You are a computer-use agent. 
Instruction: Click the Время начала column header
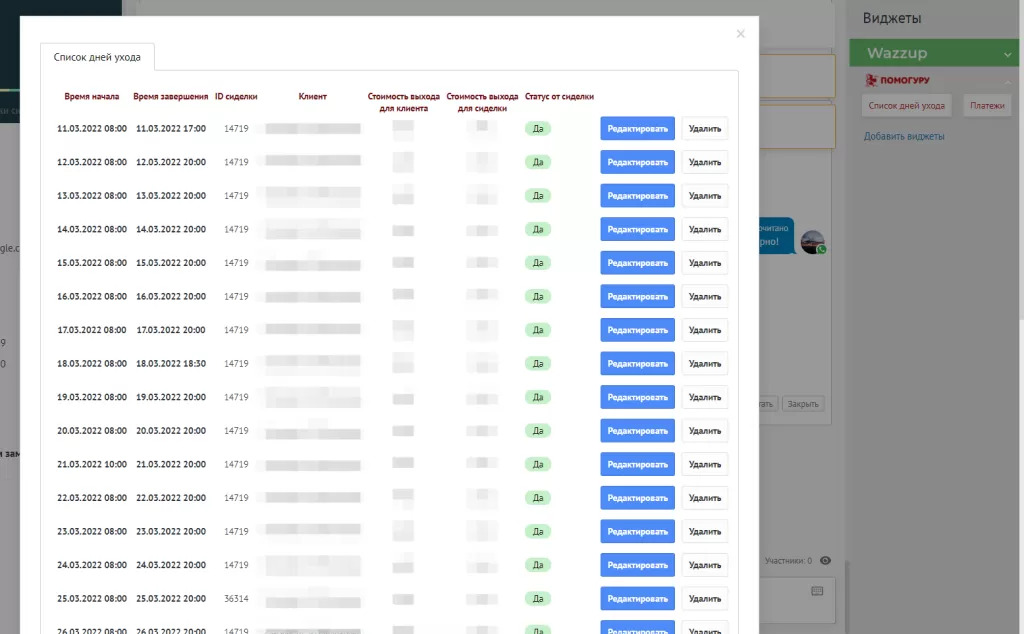pos(91,97)
